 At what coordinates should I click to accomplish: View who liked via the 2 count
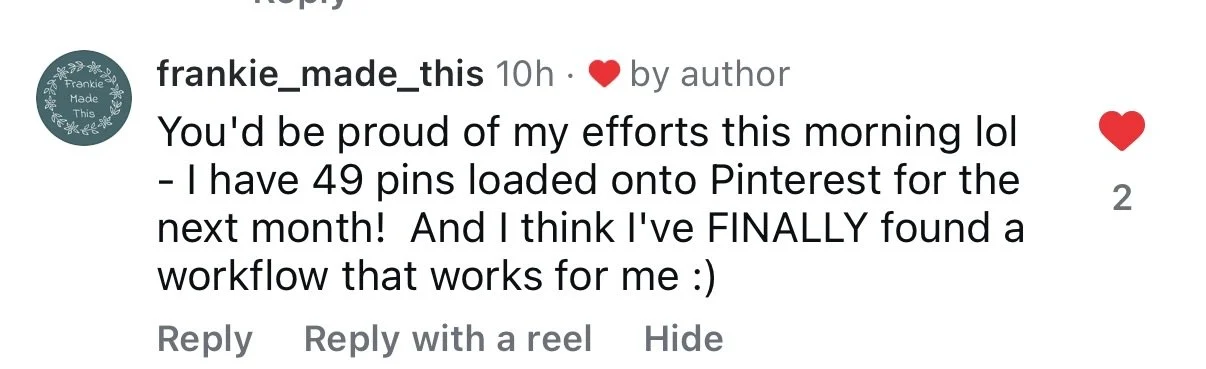pos(1122,199)
